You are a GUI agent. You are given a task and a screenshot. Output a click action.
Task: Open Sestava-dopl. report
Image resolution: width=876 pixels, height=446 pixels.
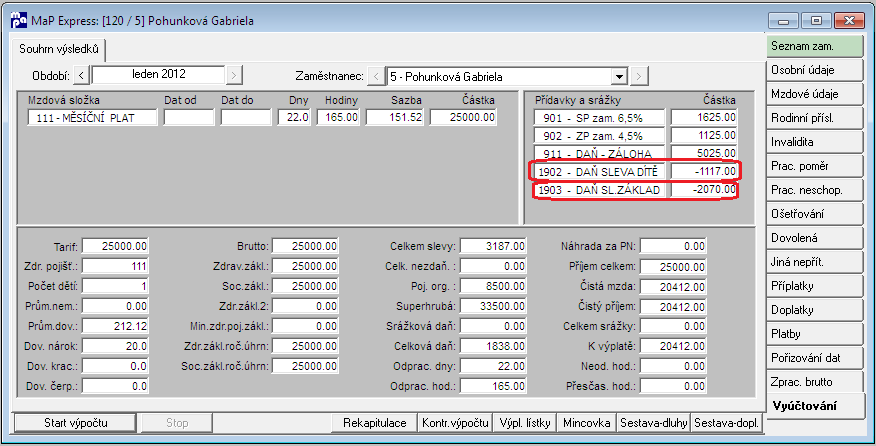click(726, 423)
